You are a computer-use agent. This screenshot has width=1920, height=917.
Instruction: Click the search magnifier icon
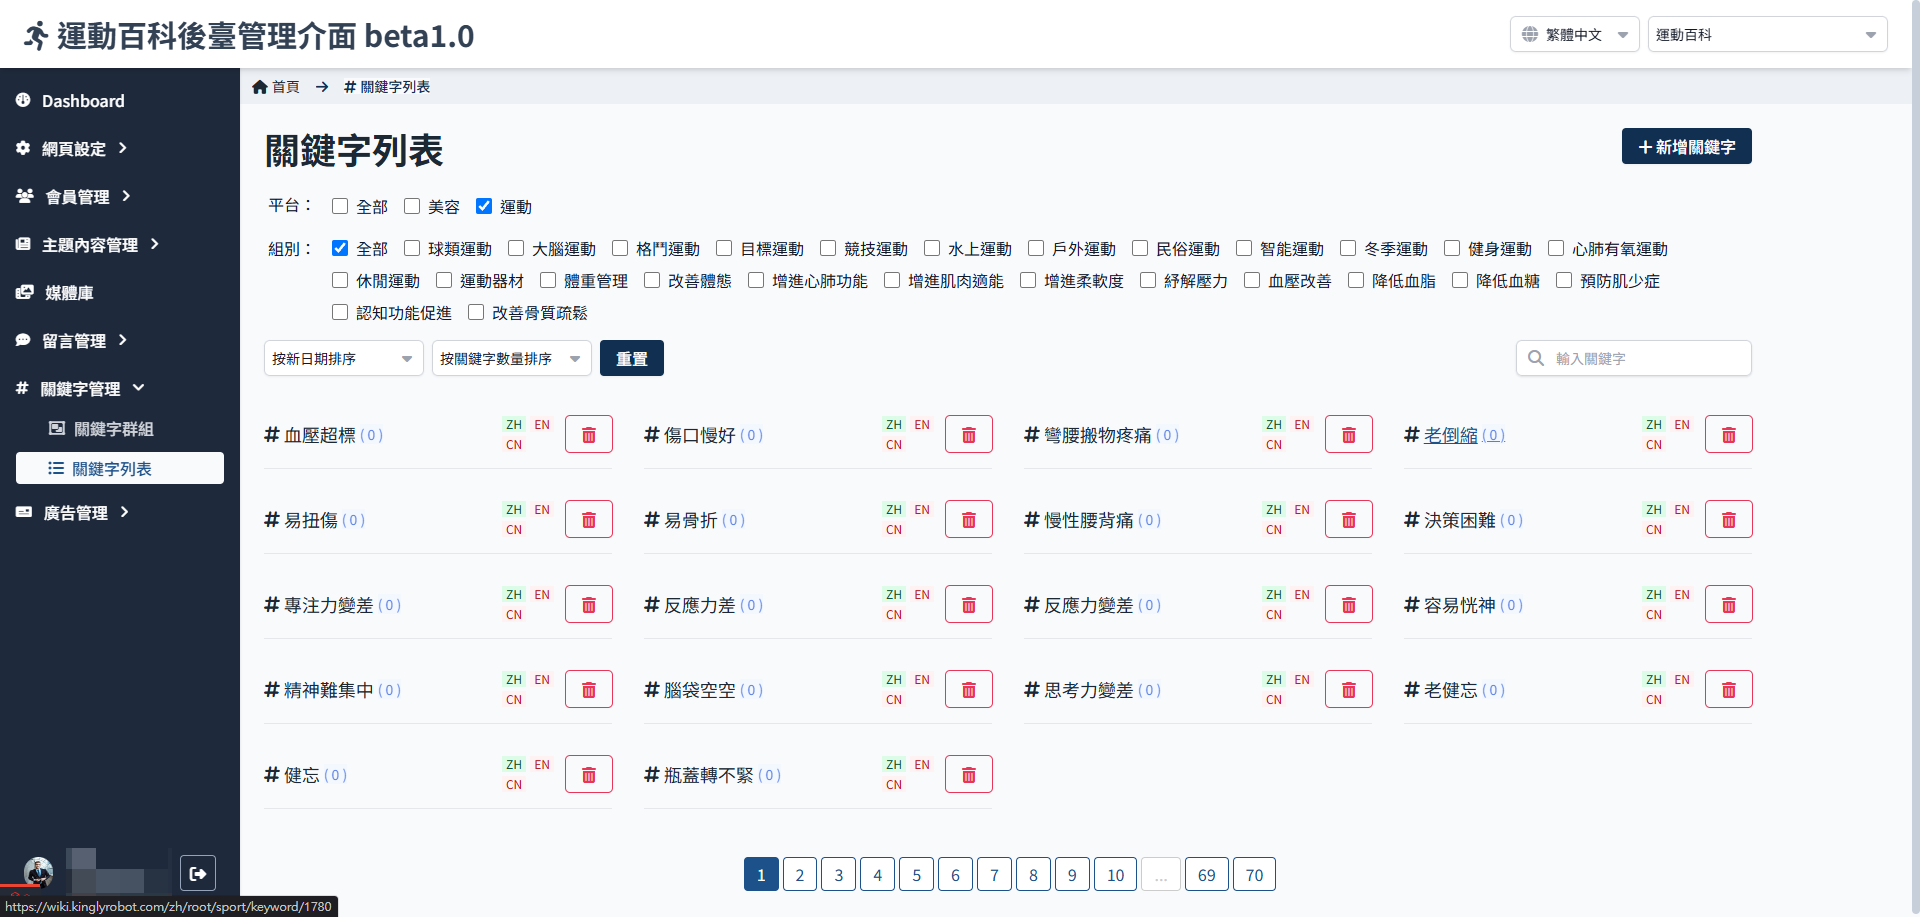[x=1536, y=358]
